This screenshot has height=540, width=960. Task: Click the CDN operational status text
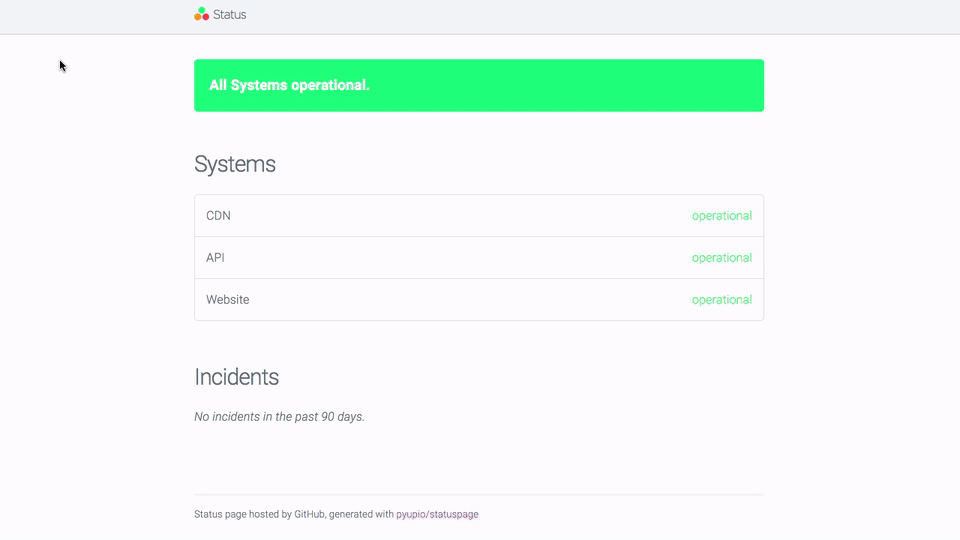click(722, 216)
